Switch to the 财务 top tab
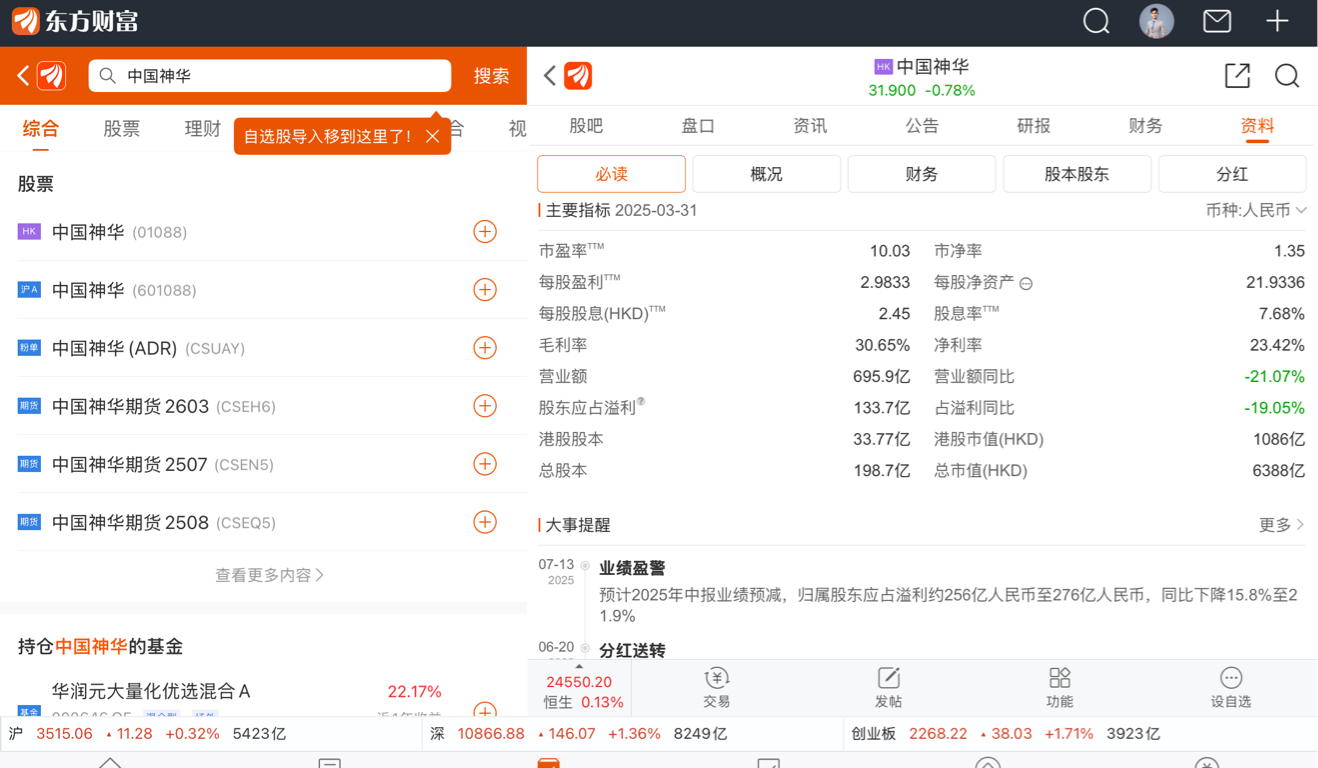 click(x=1146, y=126)
